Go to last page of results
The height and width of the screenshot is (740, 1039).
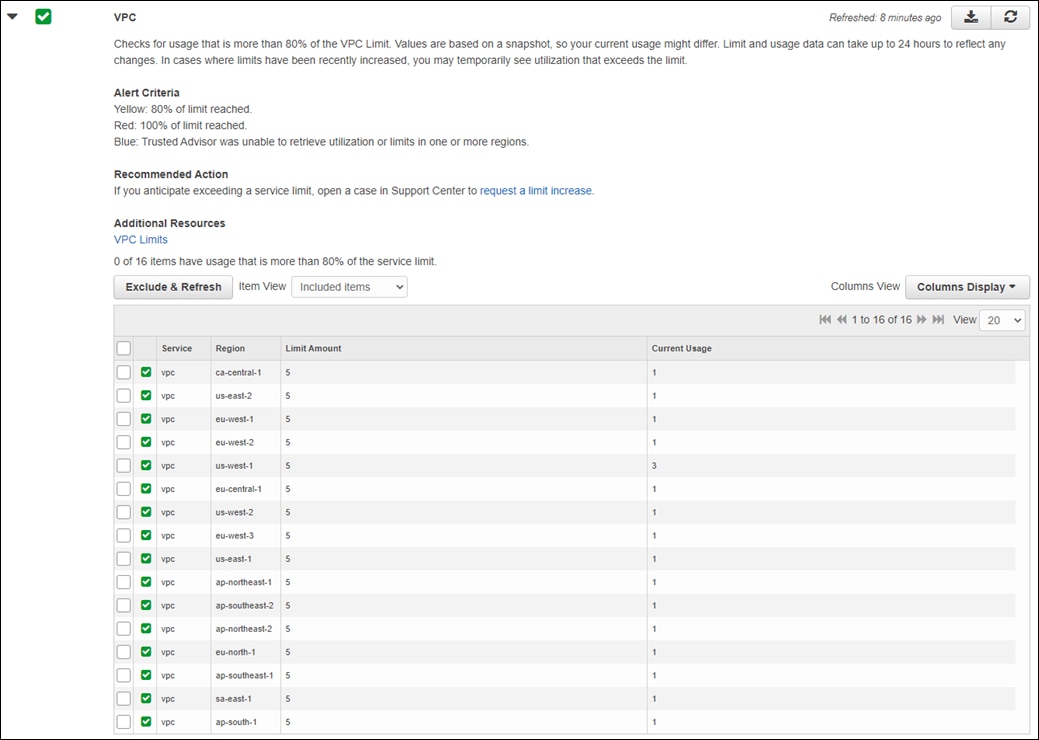click(938, 320)
